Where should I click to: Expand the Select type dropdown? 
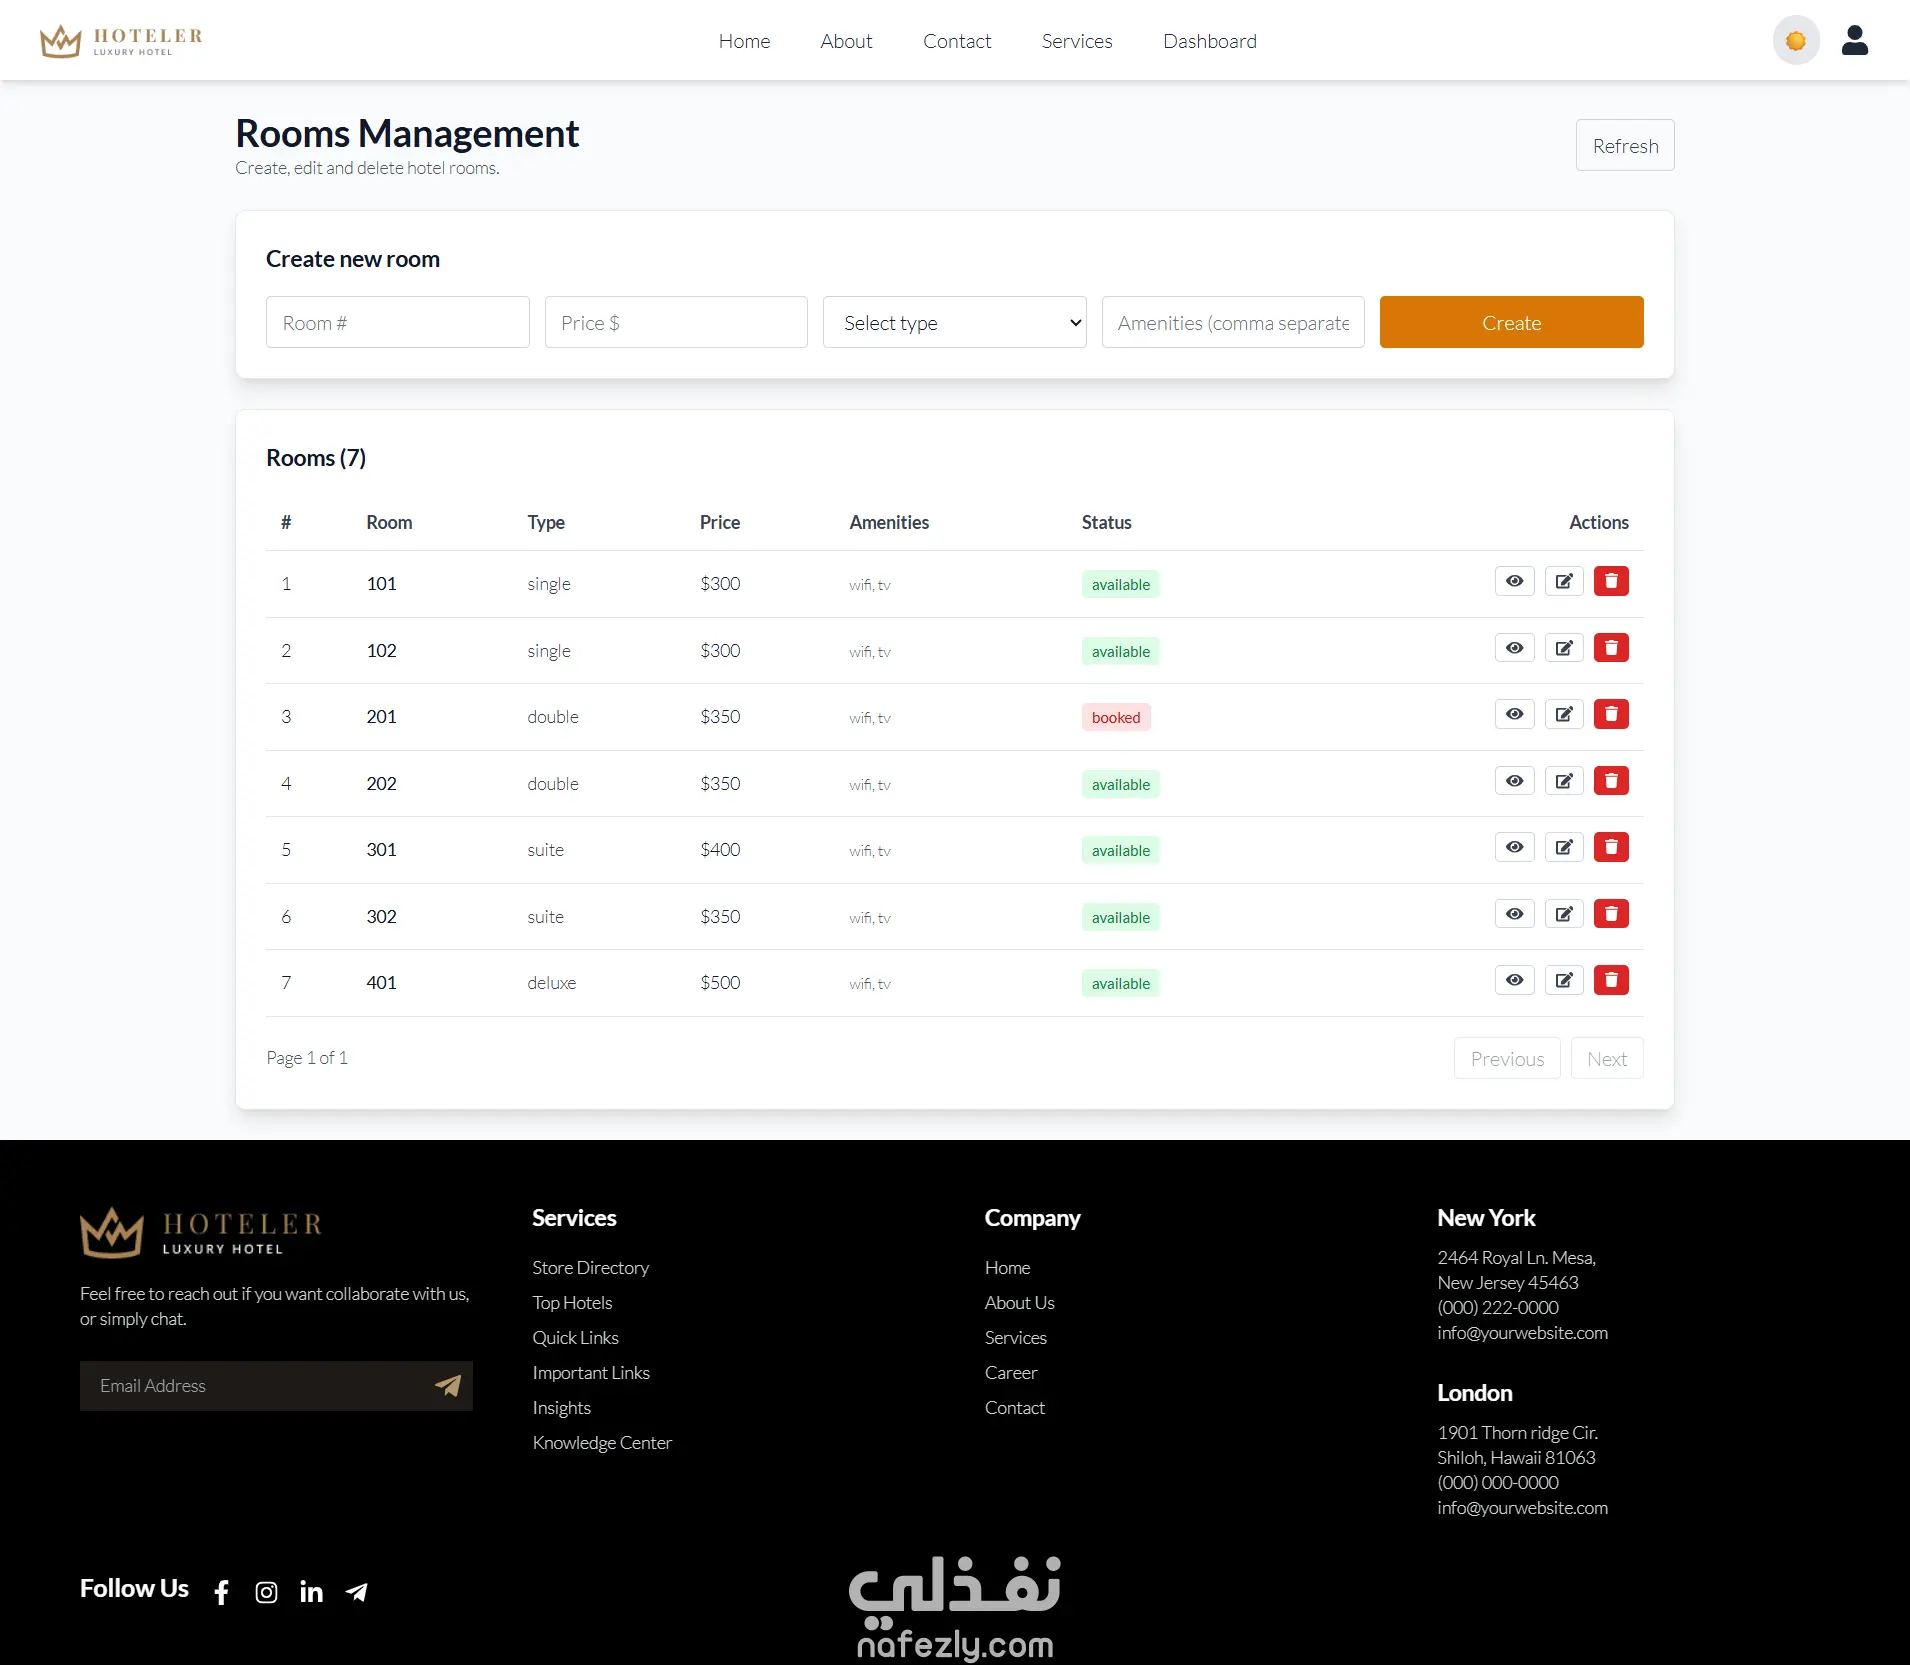pos(954,322)
